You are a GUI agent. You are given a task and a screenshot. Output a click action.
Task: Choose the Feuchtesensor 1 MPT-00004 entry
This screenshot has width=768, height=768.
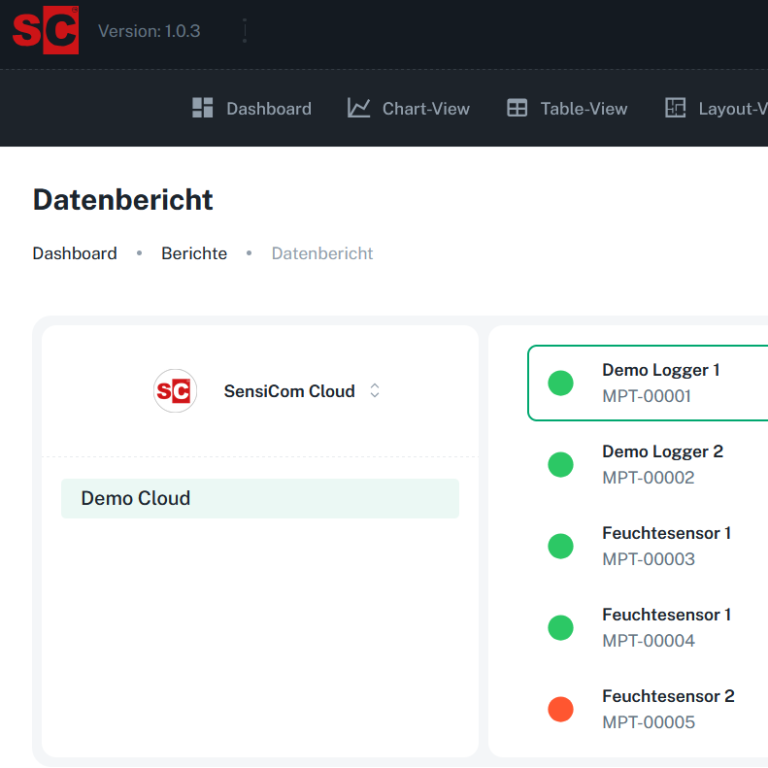pyautogui.click(x=666, y=627)
